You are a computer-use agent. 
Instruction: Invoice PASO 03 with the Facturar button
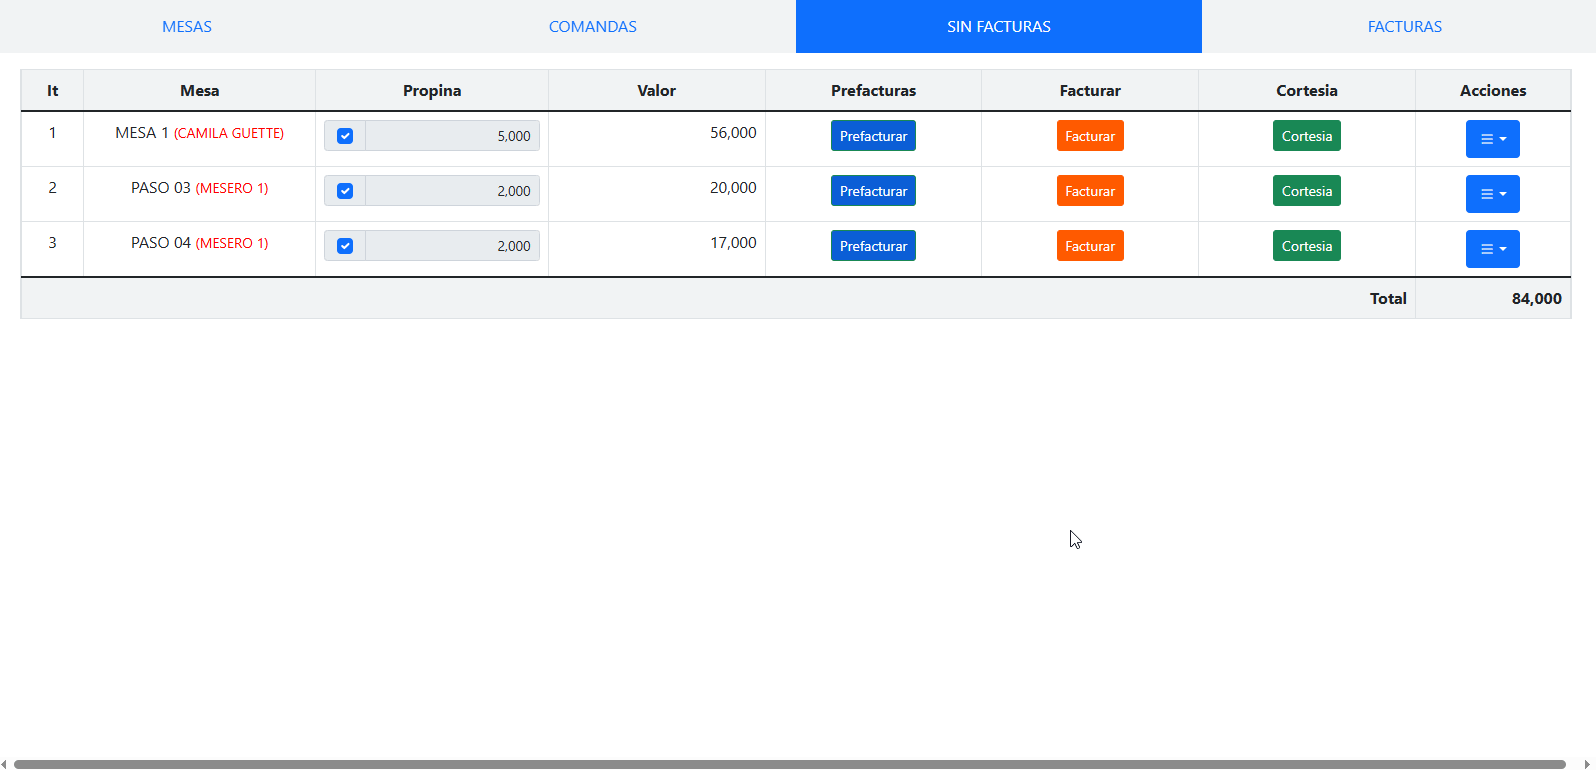[1089, 191]
